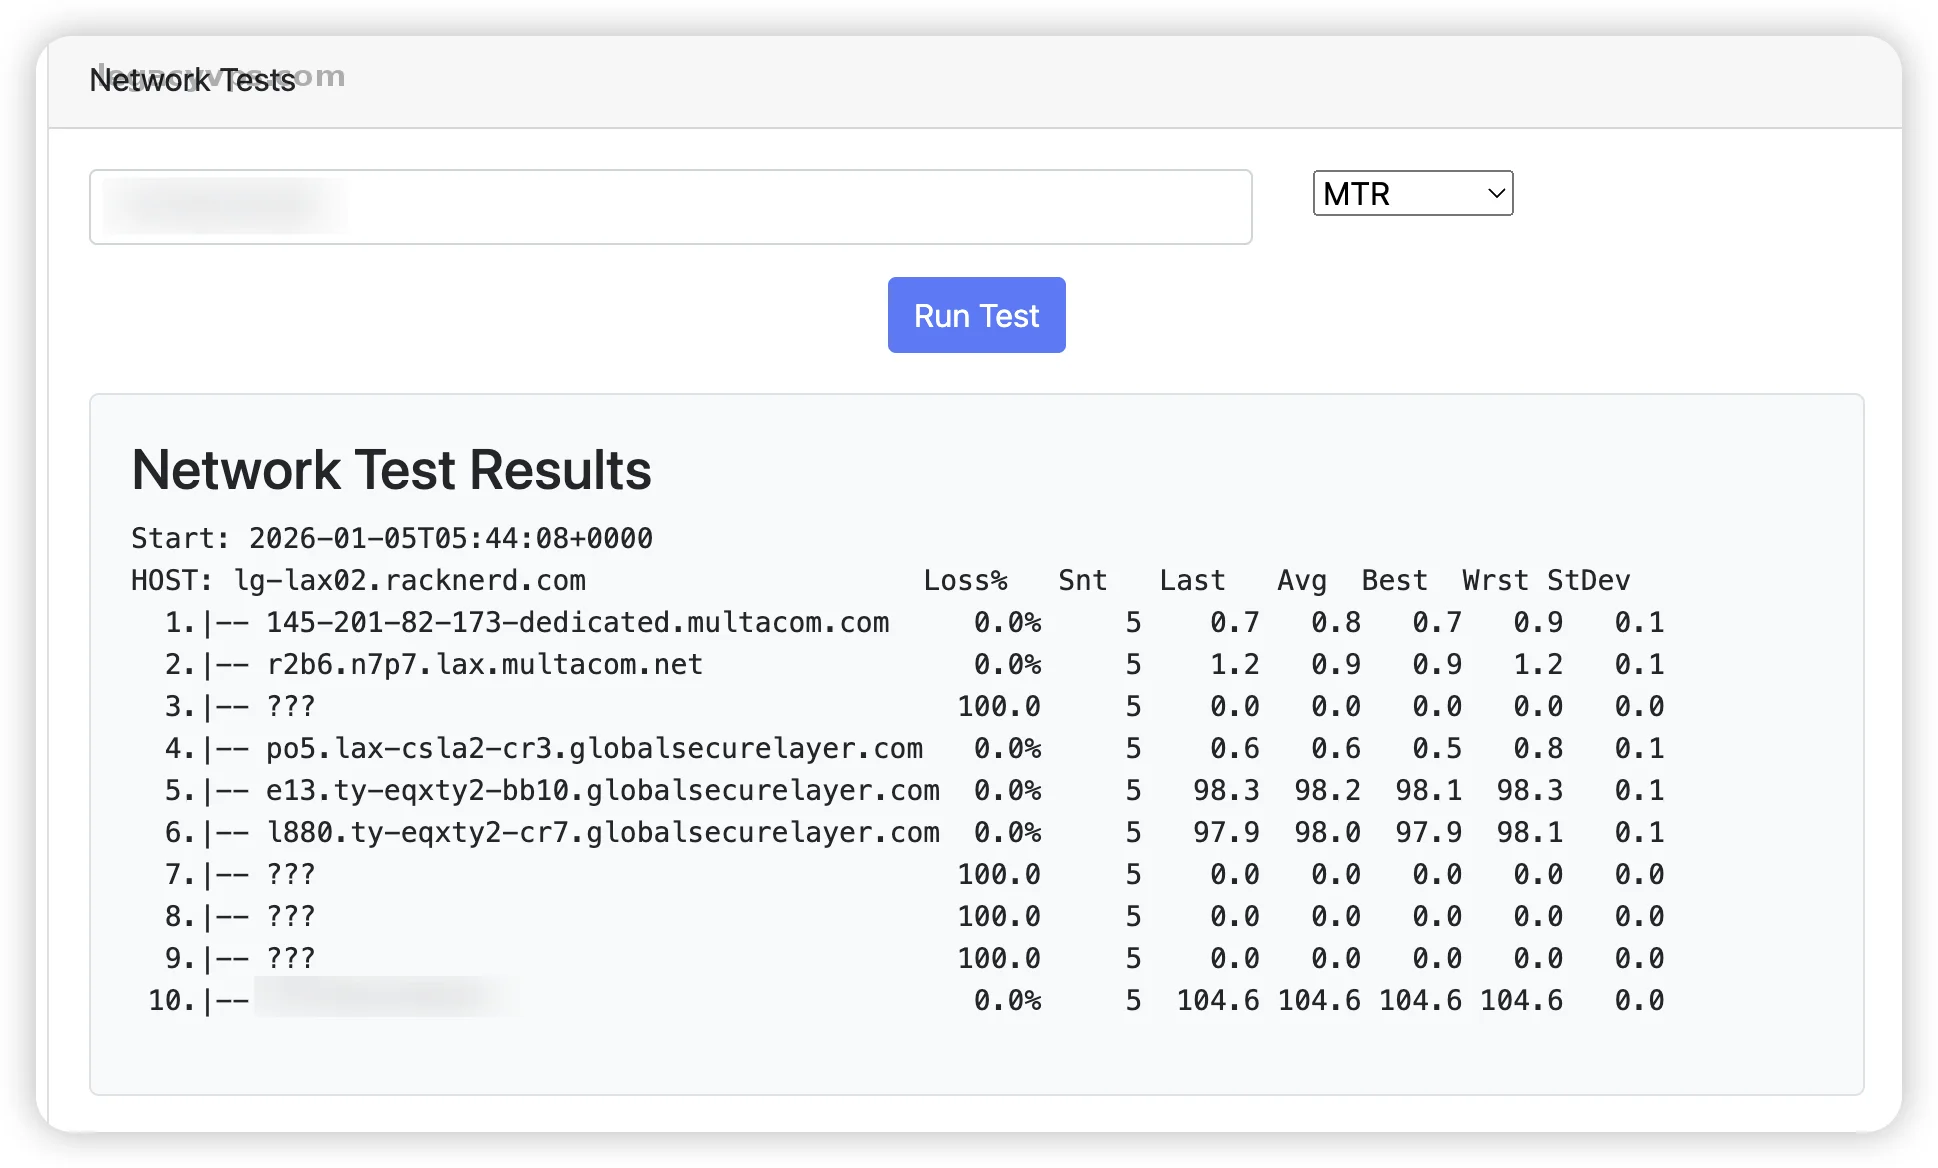Click hop 4 po5.lax-csla2-cr3 hostname
This screenshot has width=1938, height=1168.
[x=594, y=748]
